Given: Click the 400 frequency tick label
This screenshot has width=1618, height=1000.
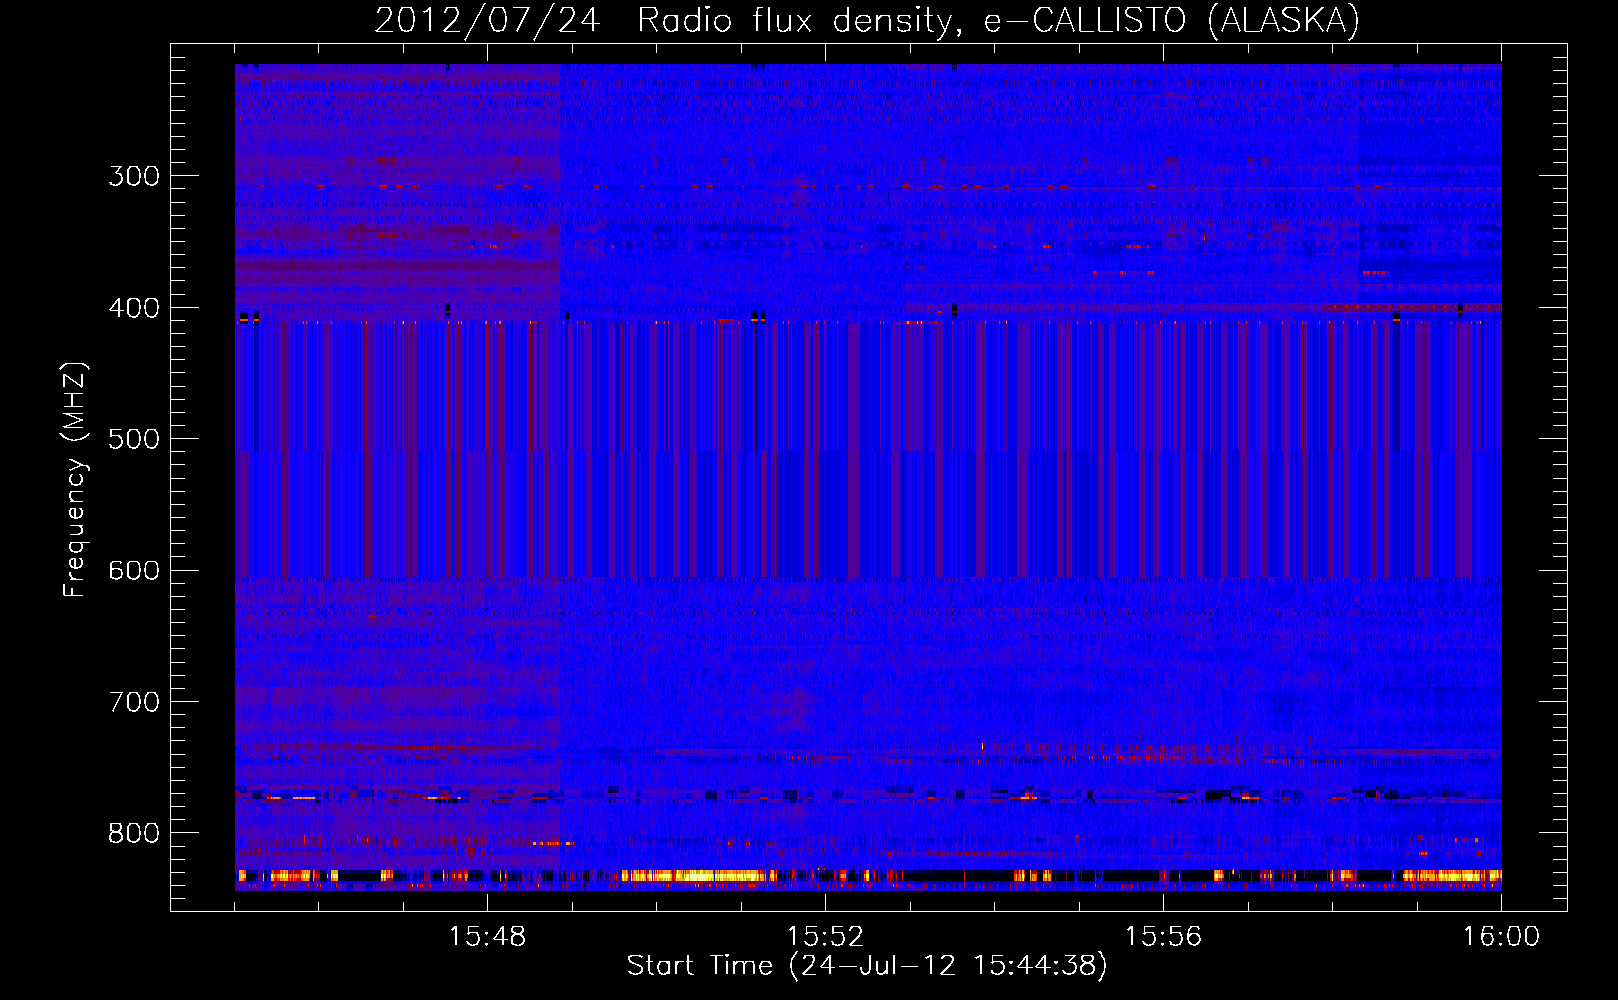Looking at the screenshot, I should point(134,308).
